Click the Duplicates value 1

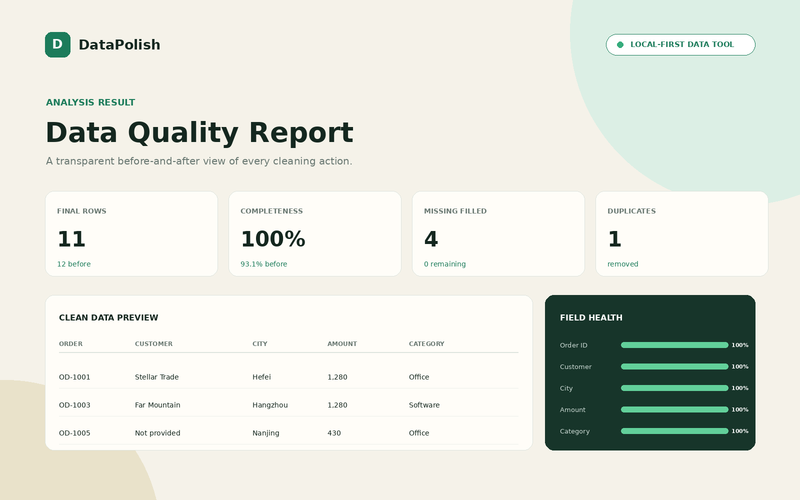[x=614, y=239]
